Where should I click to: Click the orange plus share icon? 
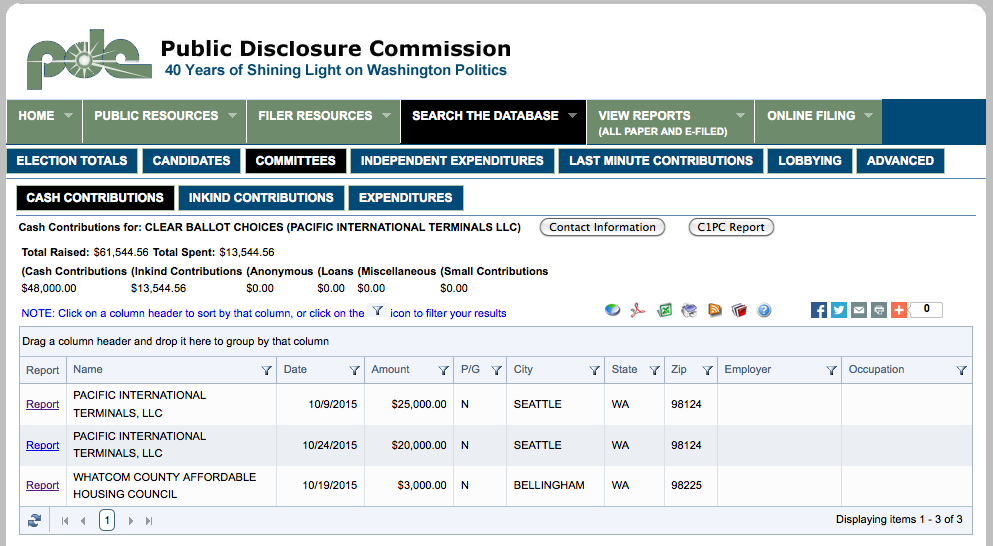click(899, 310)
